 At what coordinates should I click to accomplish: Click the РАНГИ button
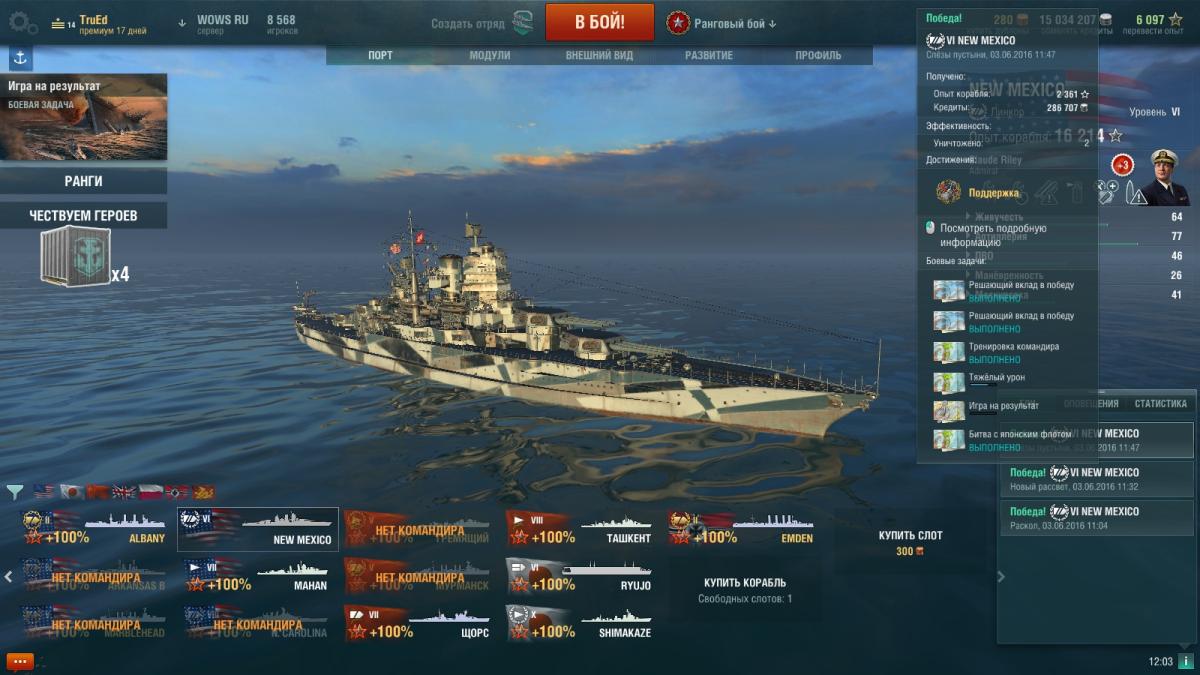[x=83, y=181]
